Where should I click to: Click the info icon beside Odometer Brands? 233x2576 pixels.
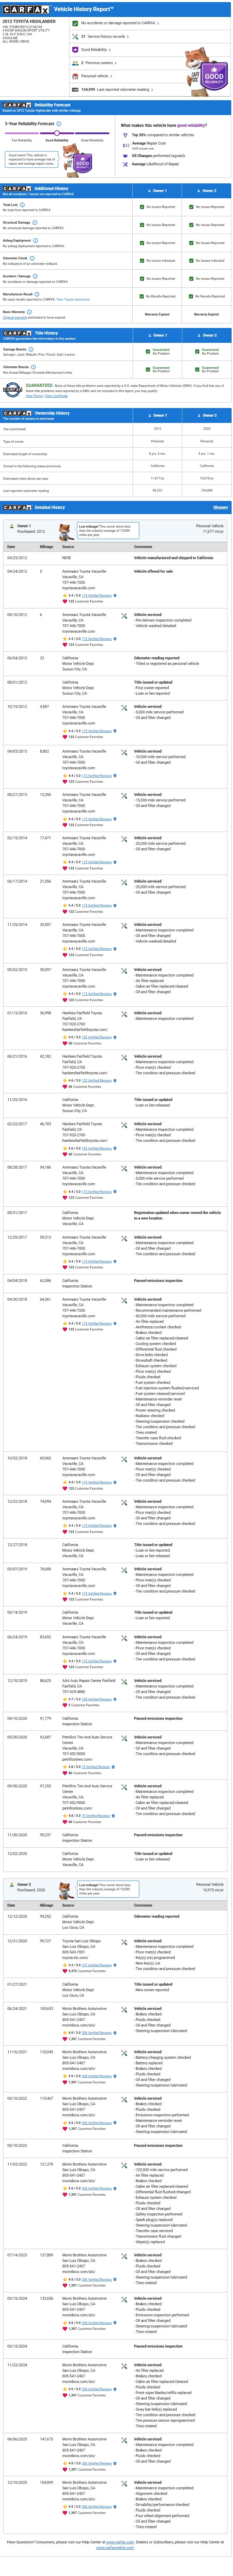point(32,367)
